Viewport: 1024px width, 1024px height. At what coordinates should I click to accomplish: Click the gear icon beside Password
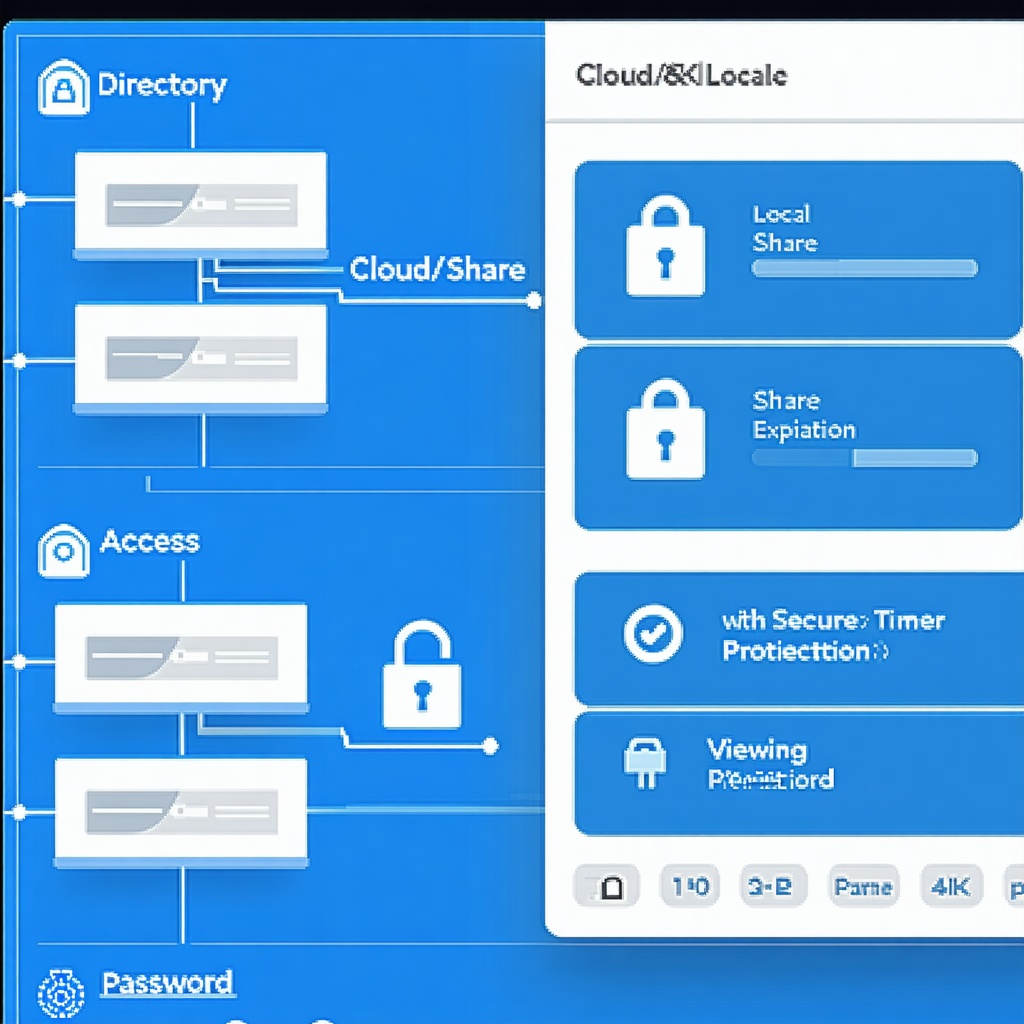click(61, 994)
